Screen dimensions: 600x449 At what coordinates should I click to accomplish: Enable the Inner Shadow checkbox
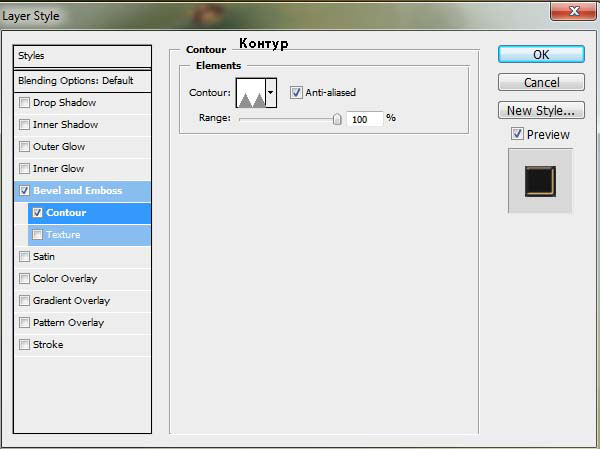24,124
